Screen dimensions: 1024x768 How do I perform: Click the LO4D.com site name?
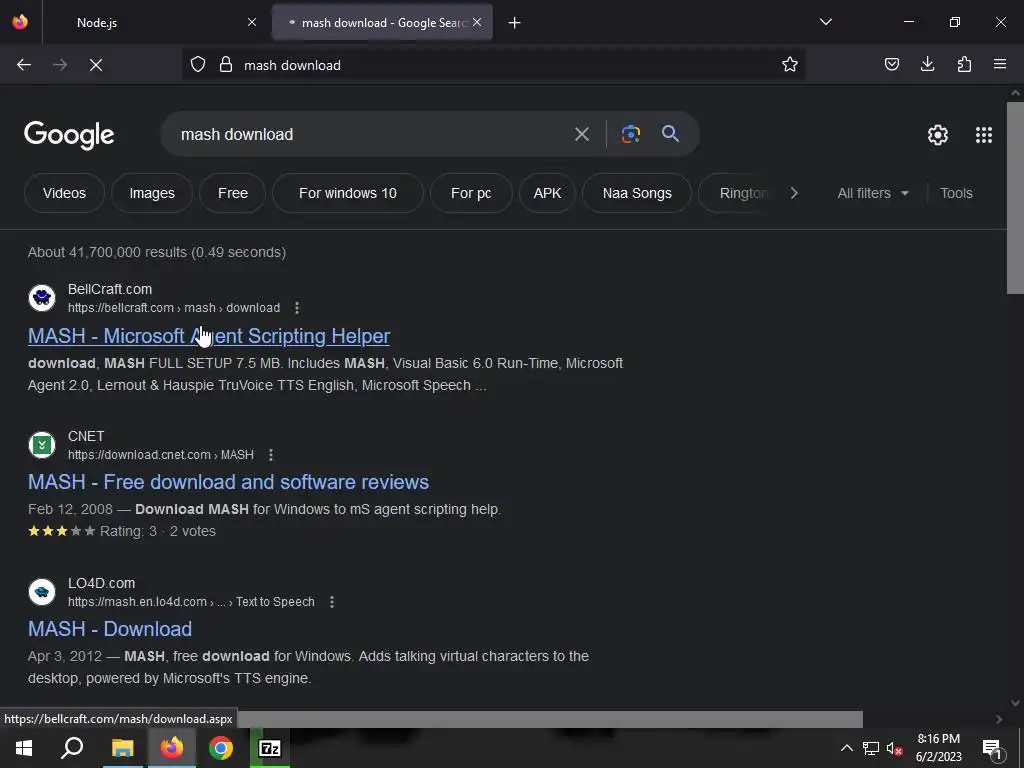tap(101, 583)
